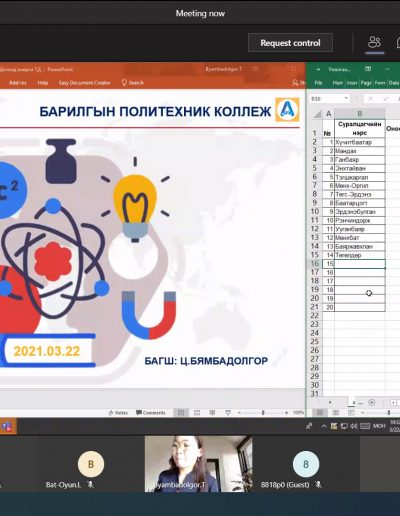Open the File tab in Excel
Screen dimensions: 400x516
click(318, 83)
